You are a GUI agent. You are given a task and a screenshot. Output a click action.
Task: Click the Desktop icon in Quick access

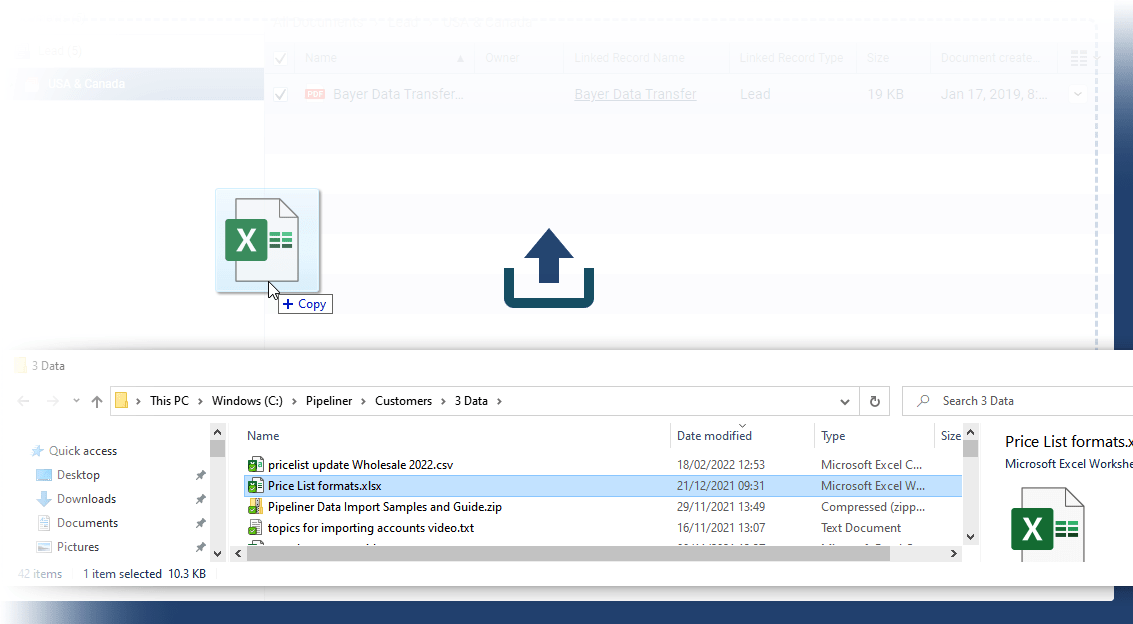[44, 475]
